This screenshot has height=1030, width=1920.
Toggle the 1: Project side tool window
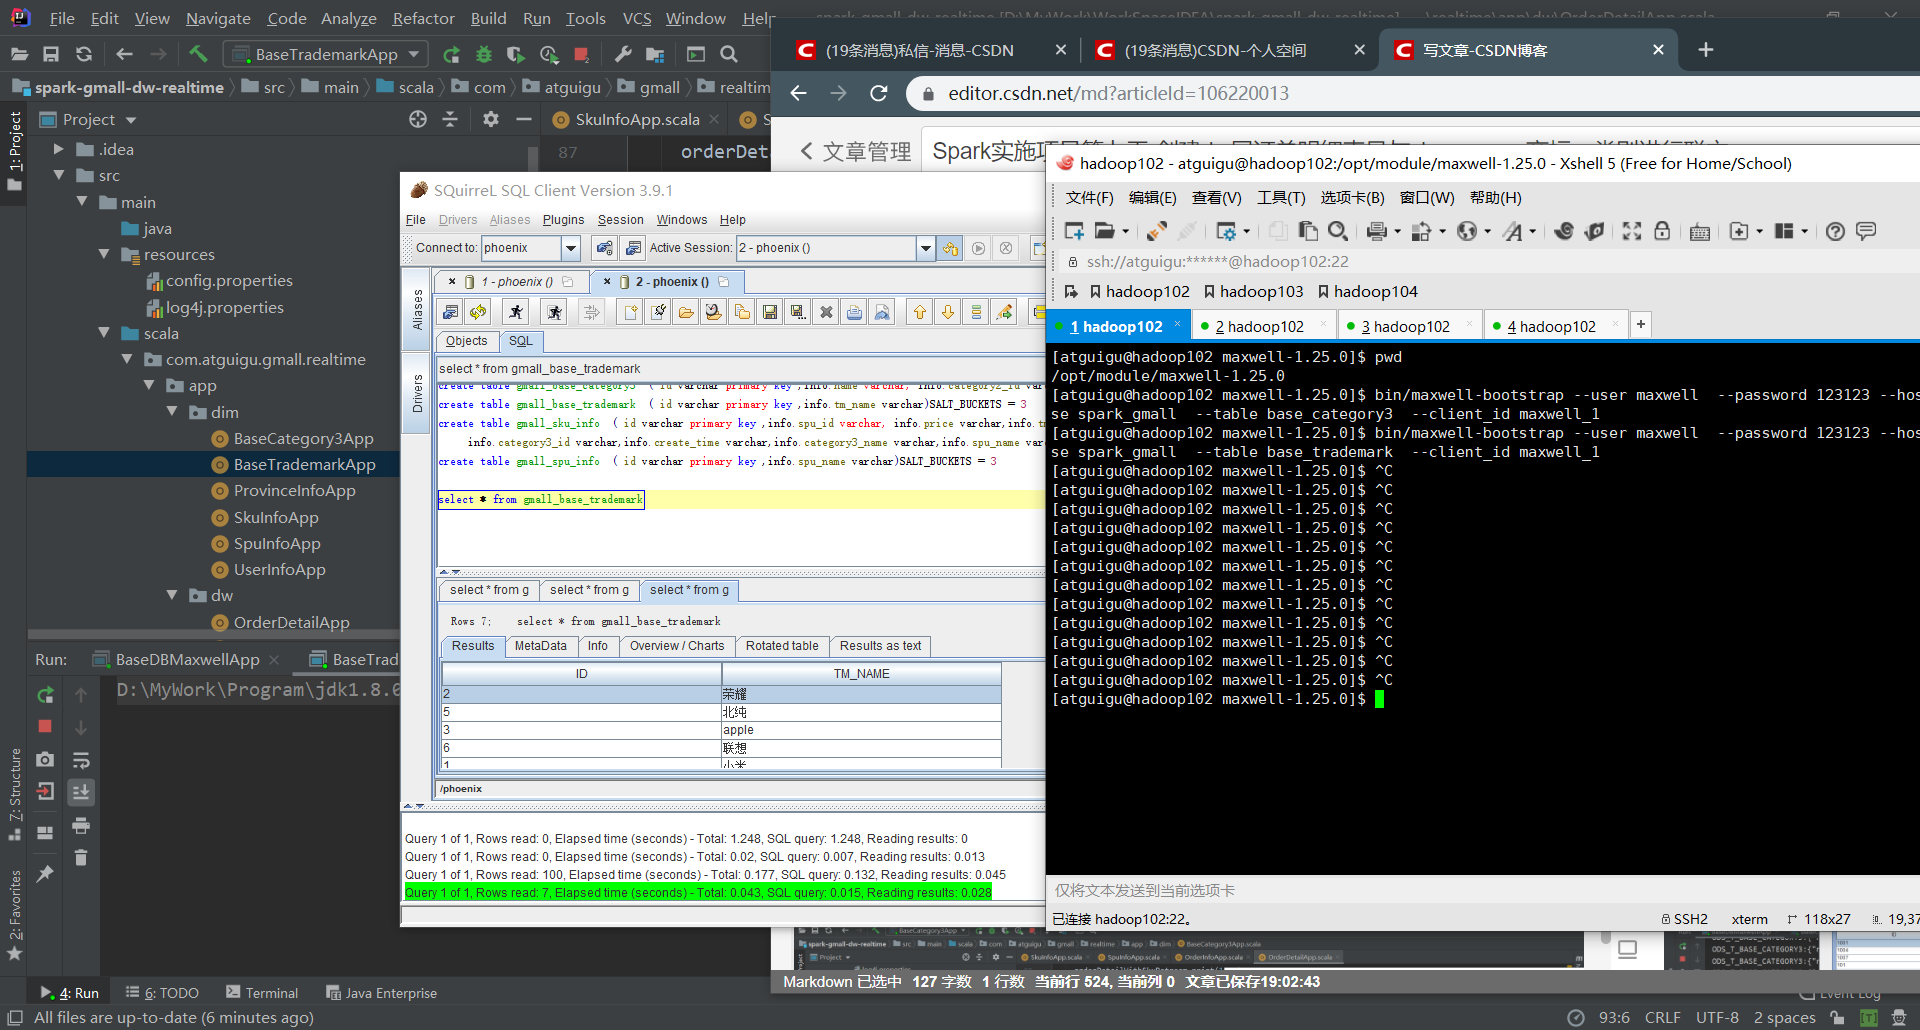pyautogui.click(x=14, y=152)
